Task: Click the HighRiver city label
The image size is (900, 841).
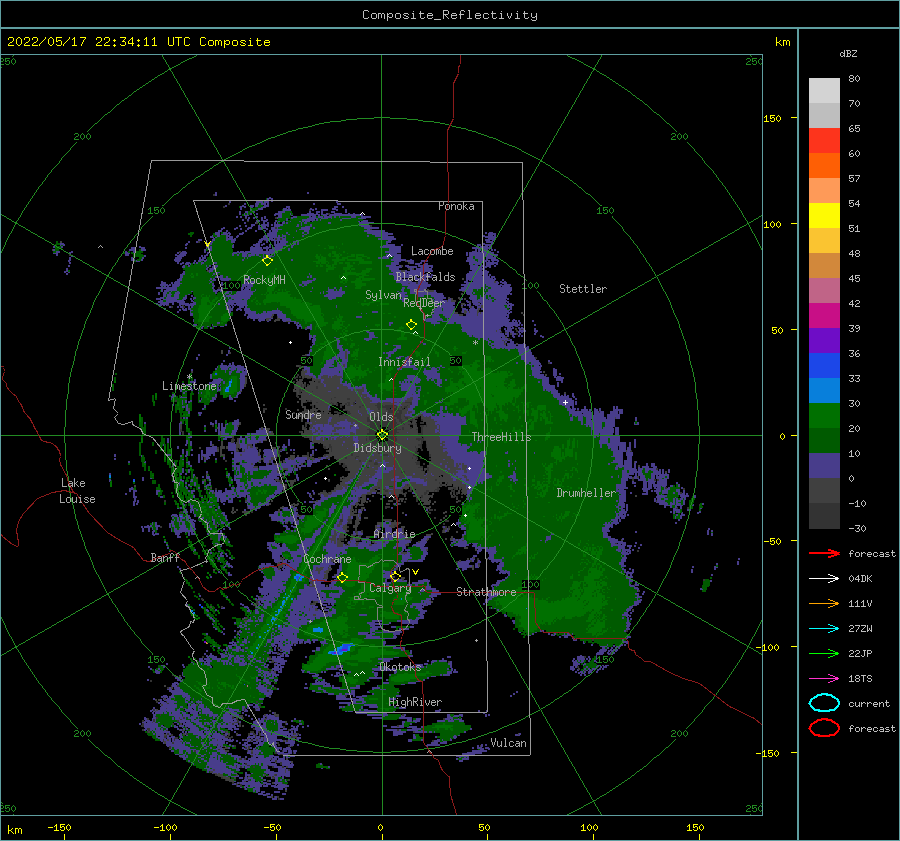Action: tap(415, 702)
